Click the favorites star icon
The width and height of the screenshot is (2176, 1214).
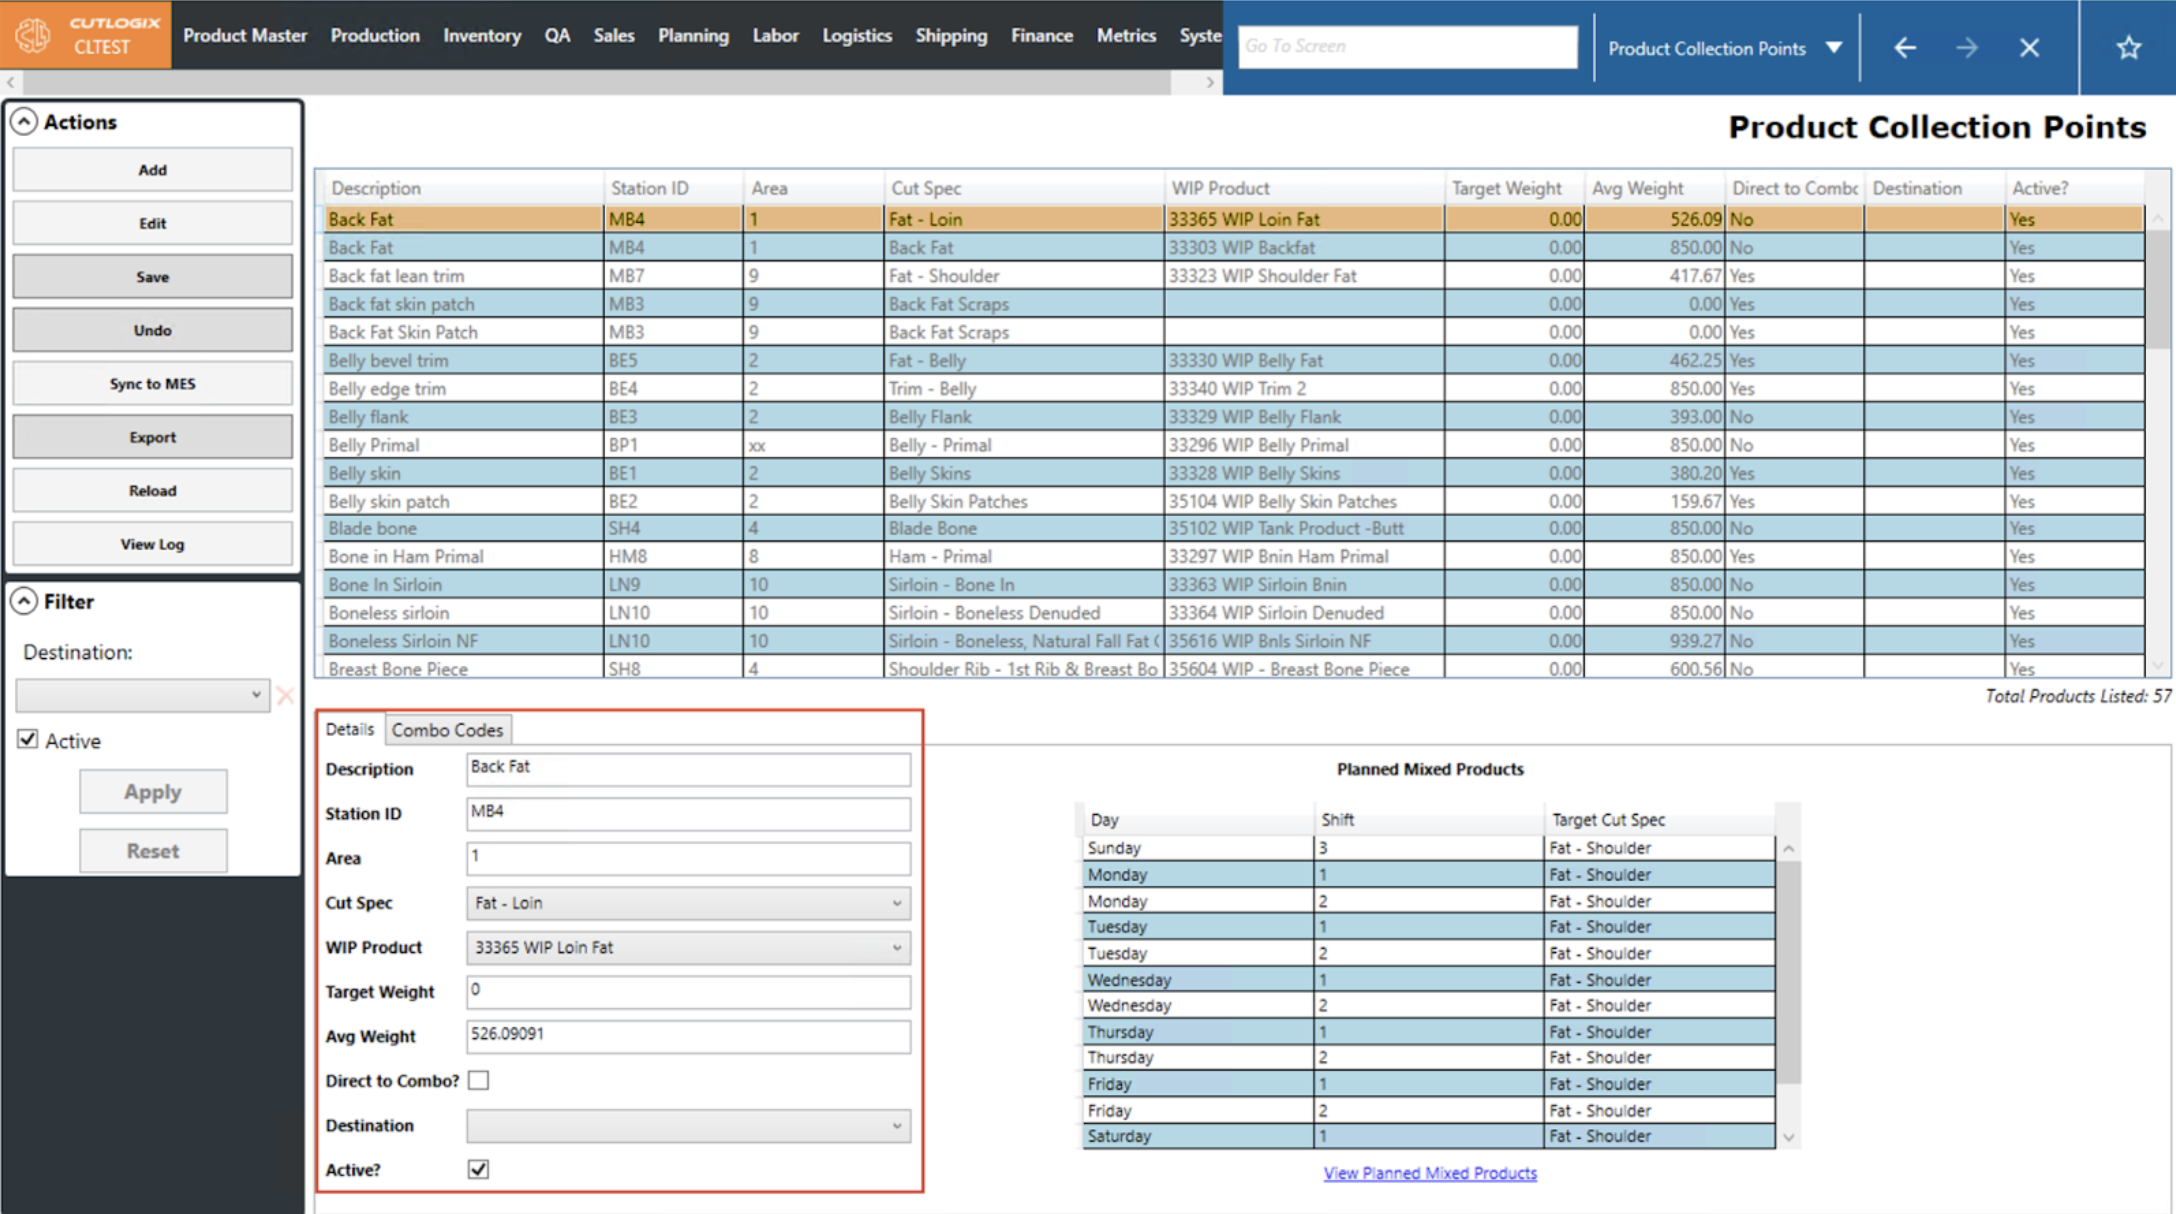click(2128, 47)
